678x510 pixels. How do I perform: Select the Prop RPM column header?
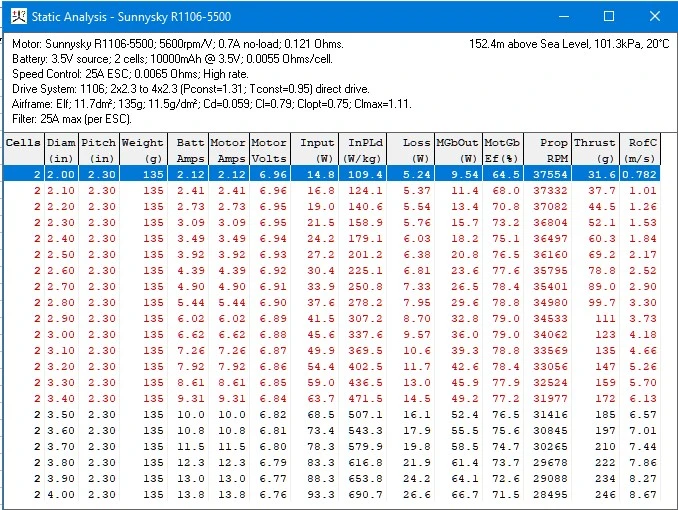[x=548, y=148]
